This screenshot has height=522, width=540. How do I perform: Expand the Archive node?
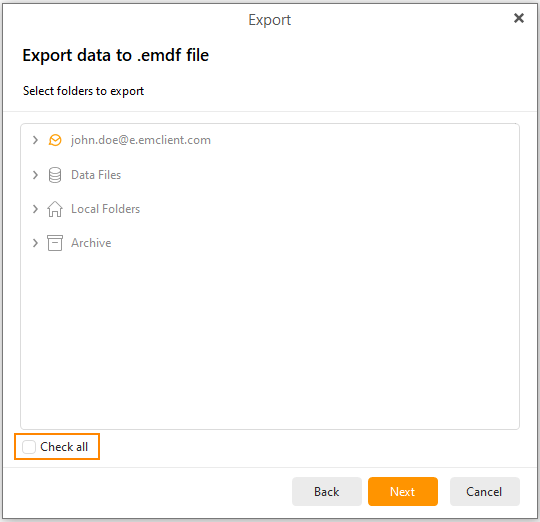click(x=35, y=243)
